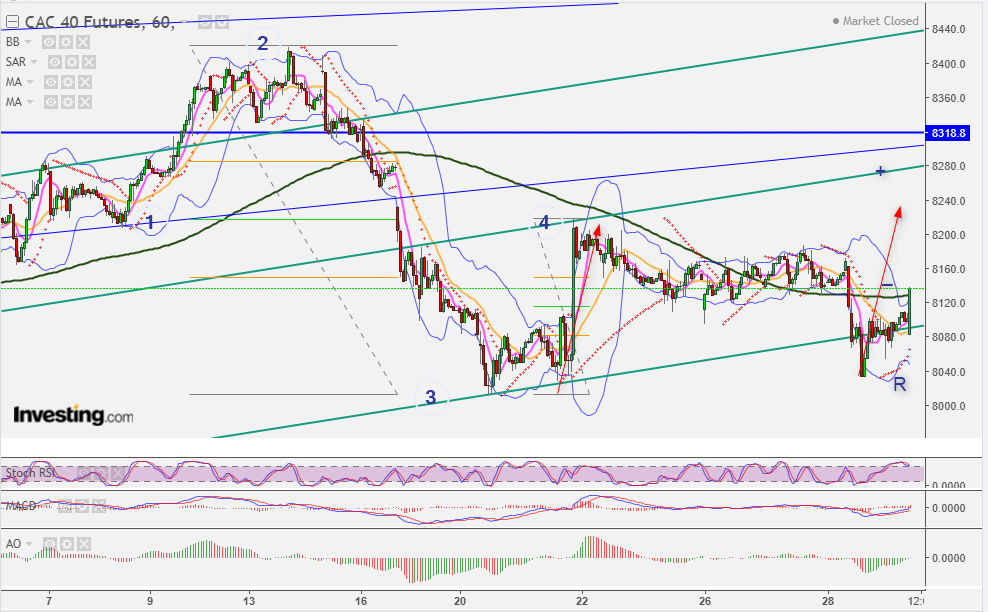Remove the first MA indicator with X icon
This screenshot has height=612, width=988.
point(84,82)
